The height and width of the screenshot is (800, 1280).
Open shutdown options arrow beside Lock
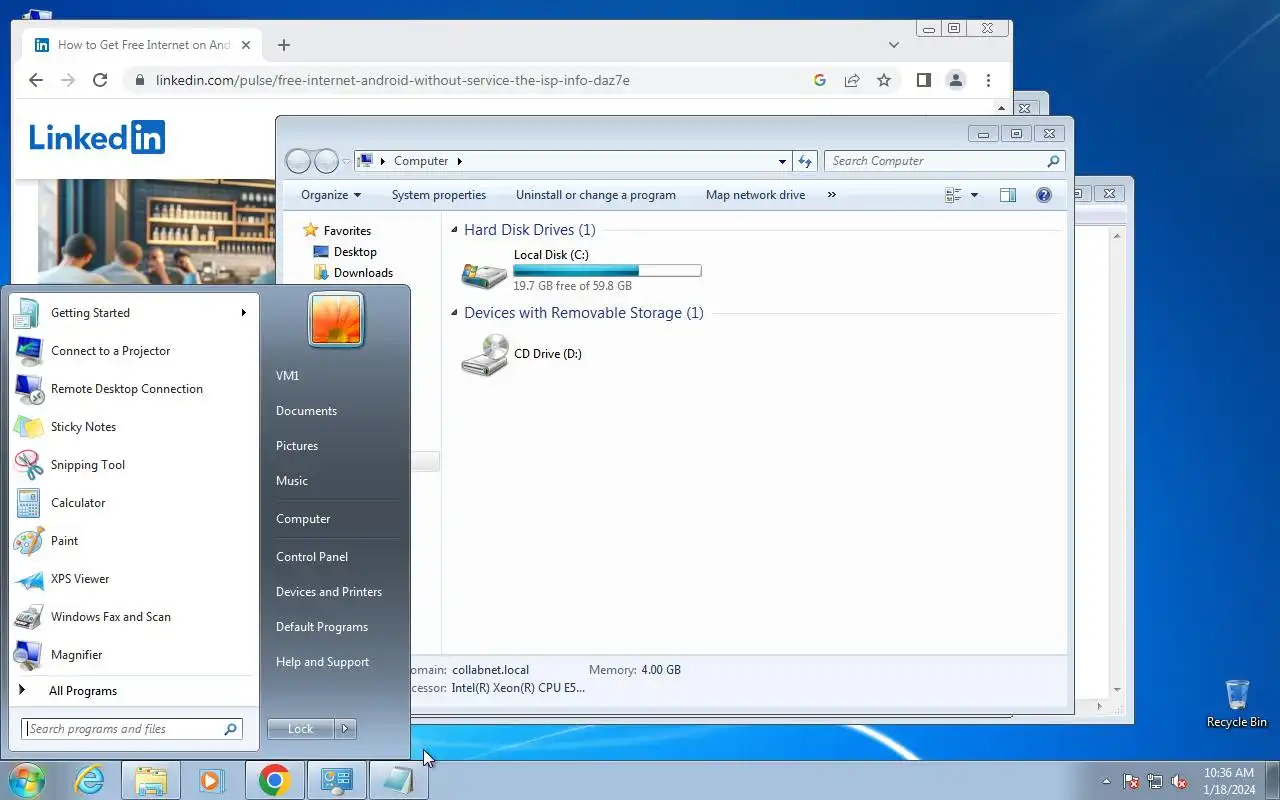[x=345, y=729]
